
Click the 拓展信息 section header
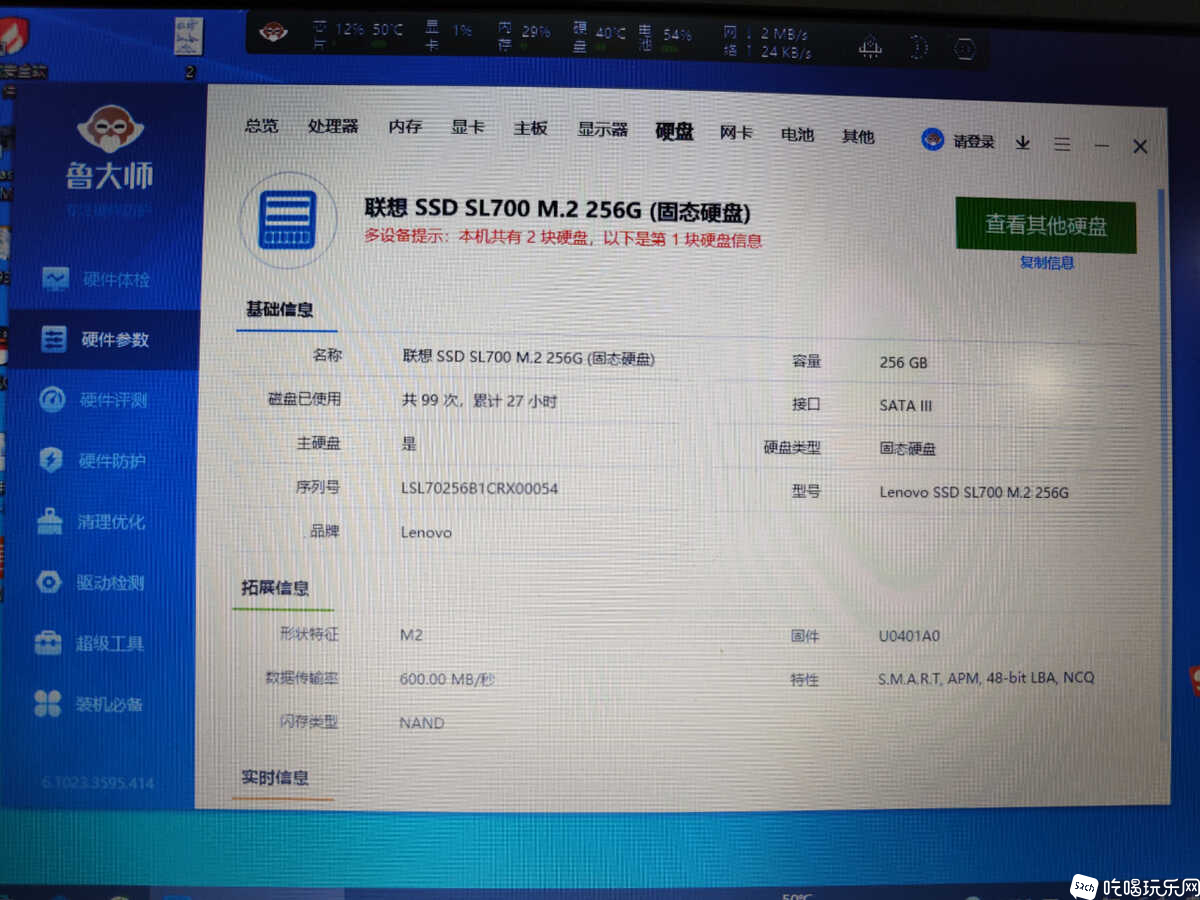point(275,588)
